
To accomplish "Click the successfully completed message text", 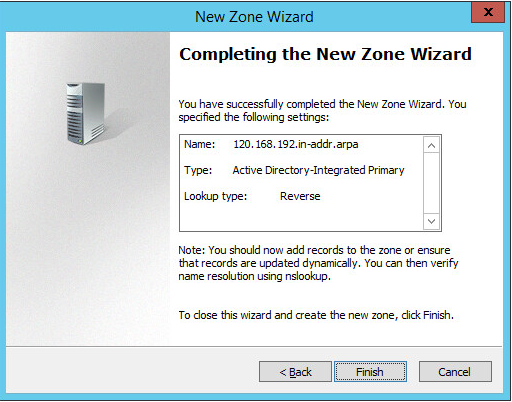I will tap(322, 111).
